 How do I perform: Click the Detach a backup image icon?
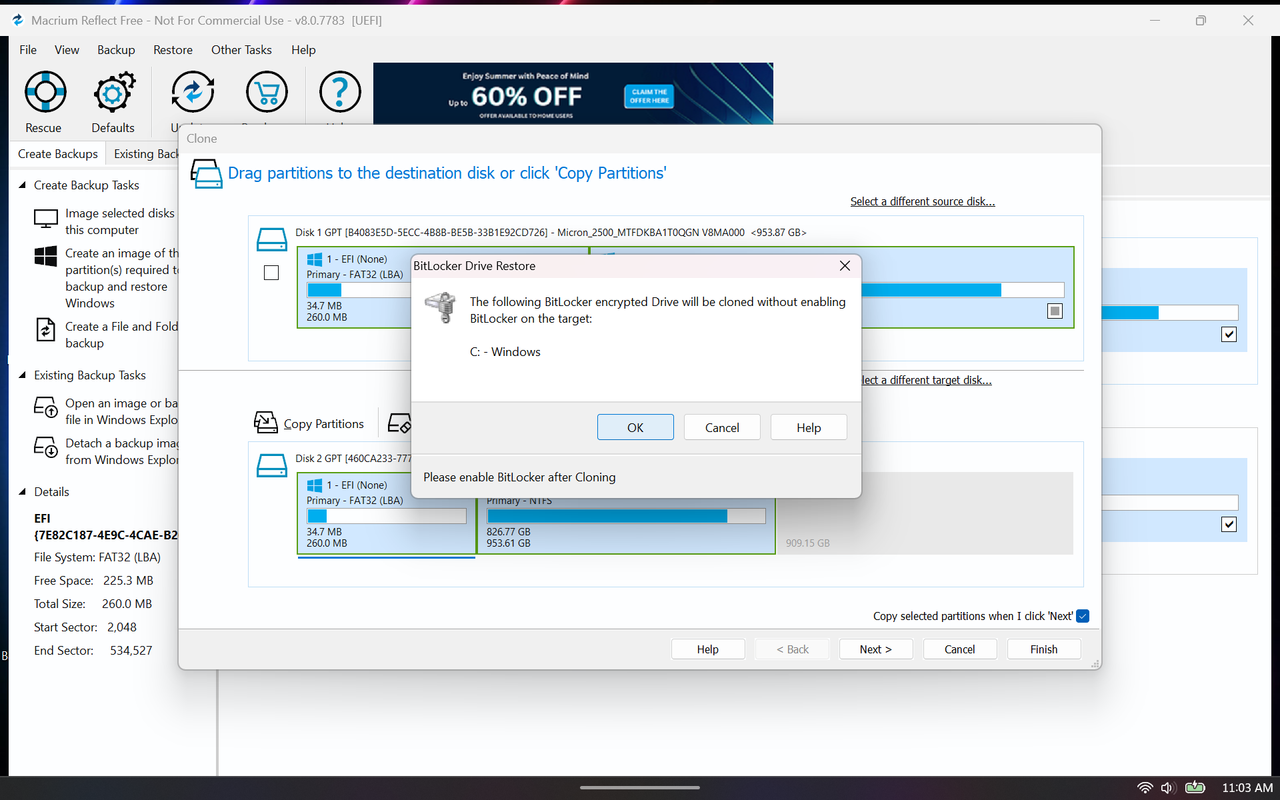coord(46,448)
